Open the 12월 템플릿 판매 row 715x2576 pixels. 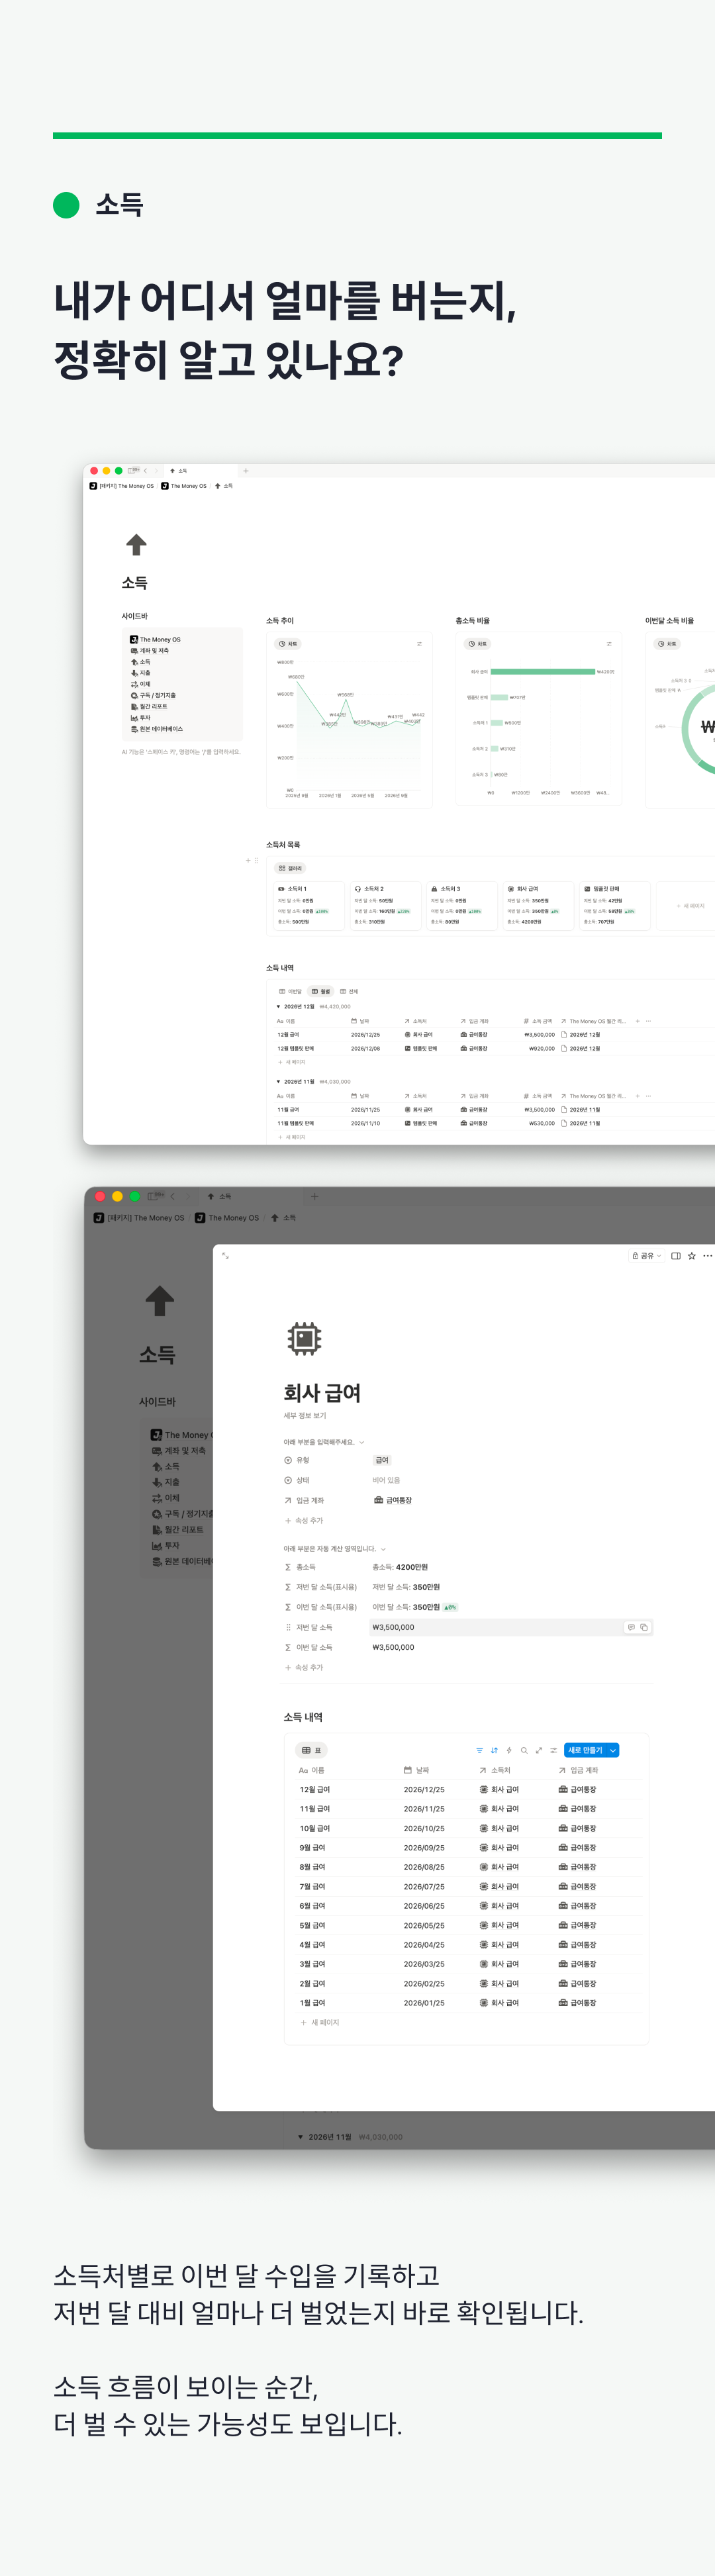tap(296, 1049)
